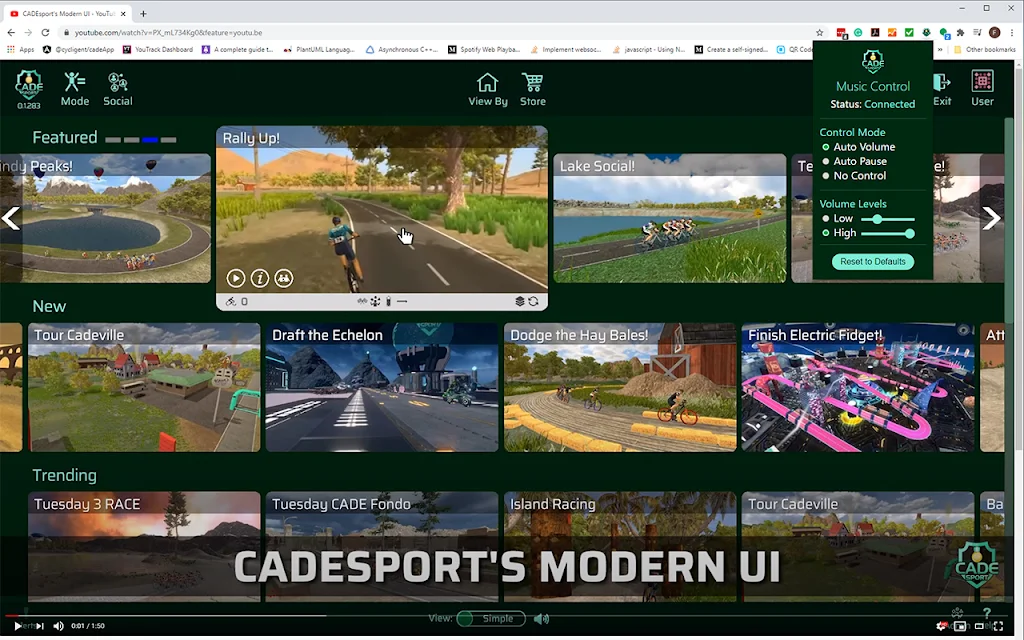Open the Island Racing thumbnail

[x=620, y=547]
